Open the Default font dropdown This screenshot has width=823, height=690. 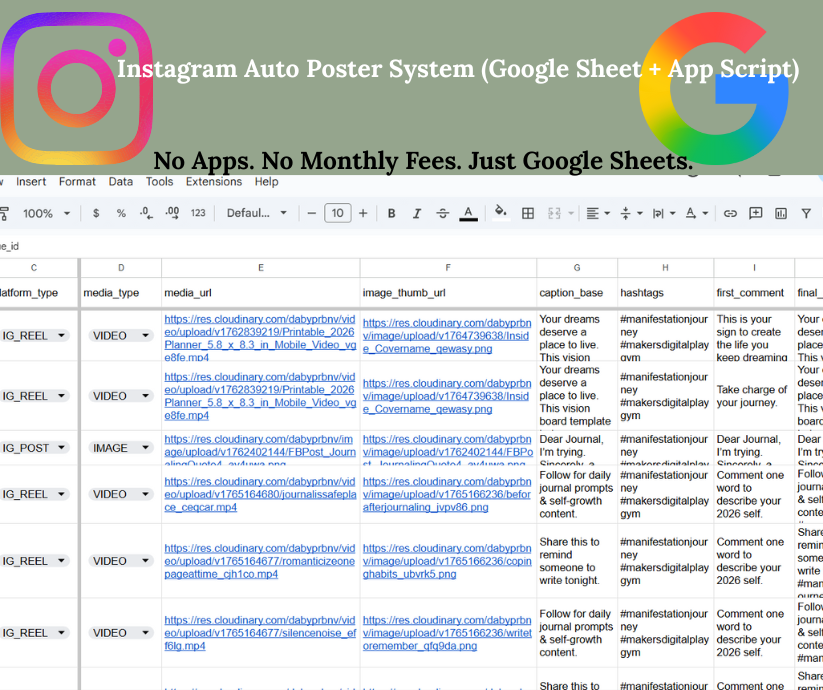click(257, 213)
